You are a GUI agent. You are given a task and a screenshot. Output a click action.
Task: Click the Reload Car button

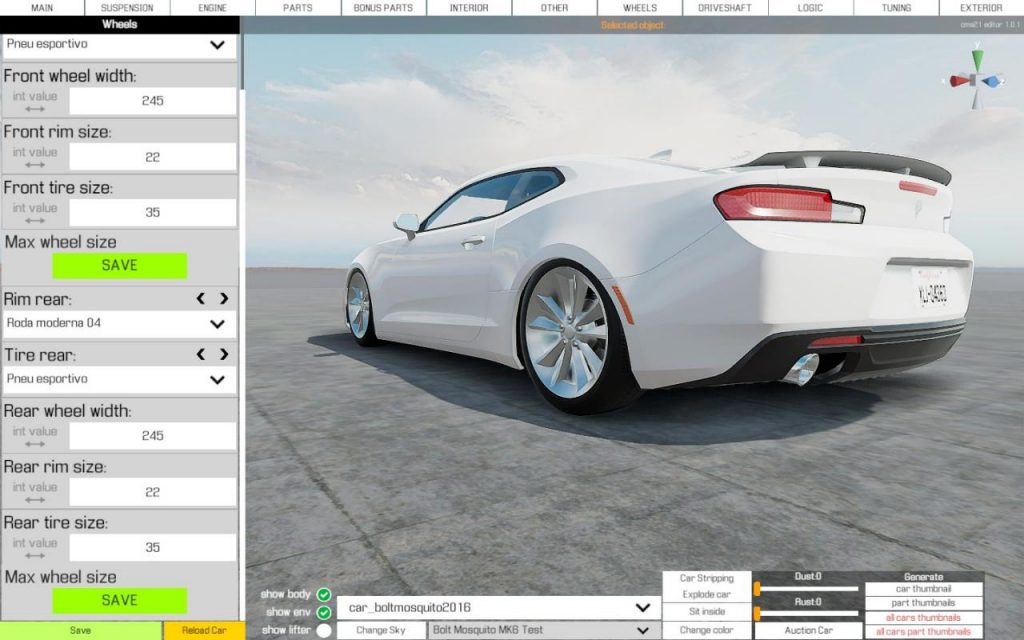click(x=204, y=630)
